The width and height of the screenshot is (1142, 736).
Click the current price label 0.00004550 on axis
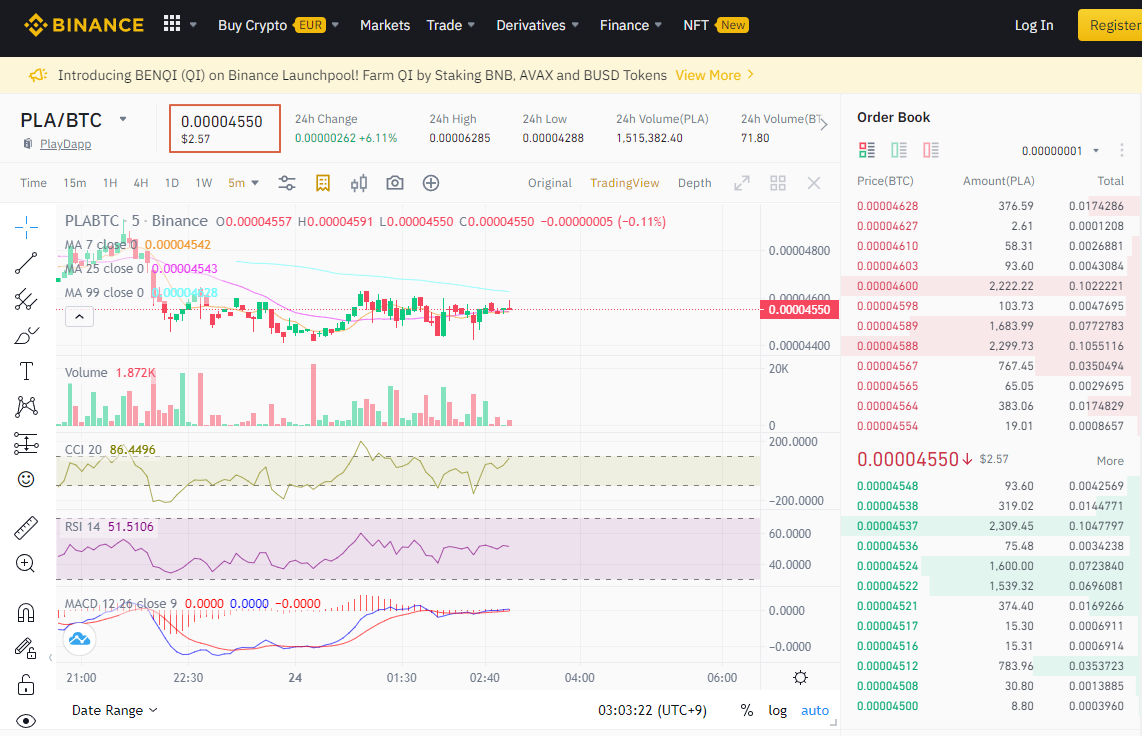click(x=800, y=309)
